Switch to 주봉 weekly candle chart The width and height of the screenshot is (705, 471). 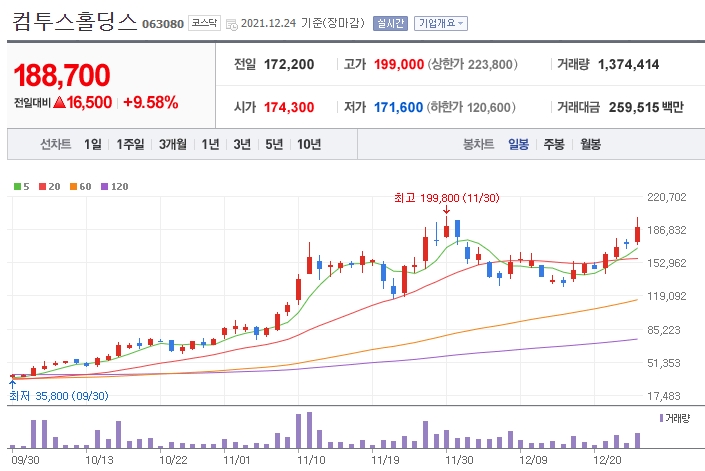coord(554,144)
